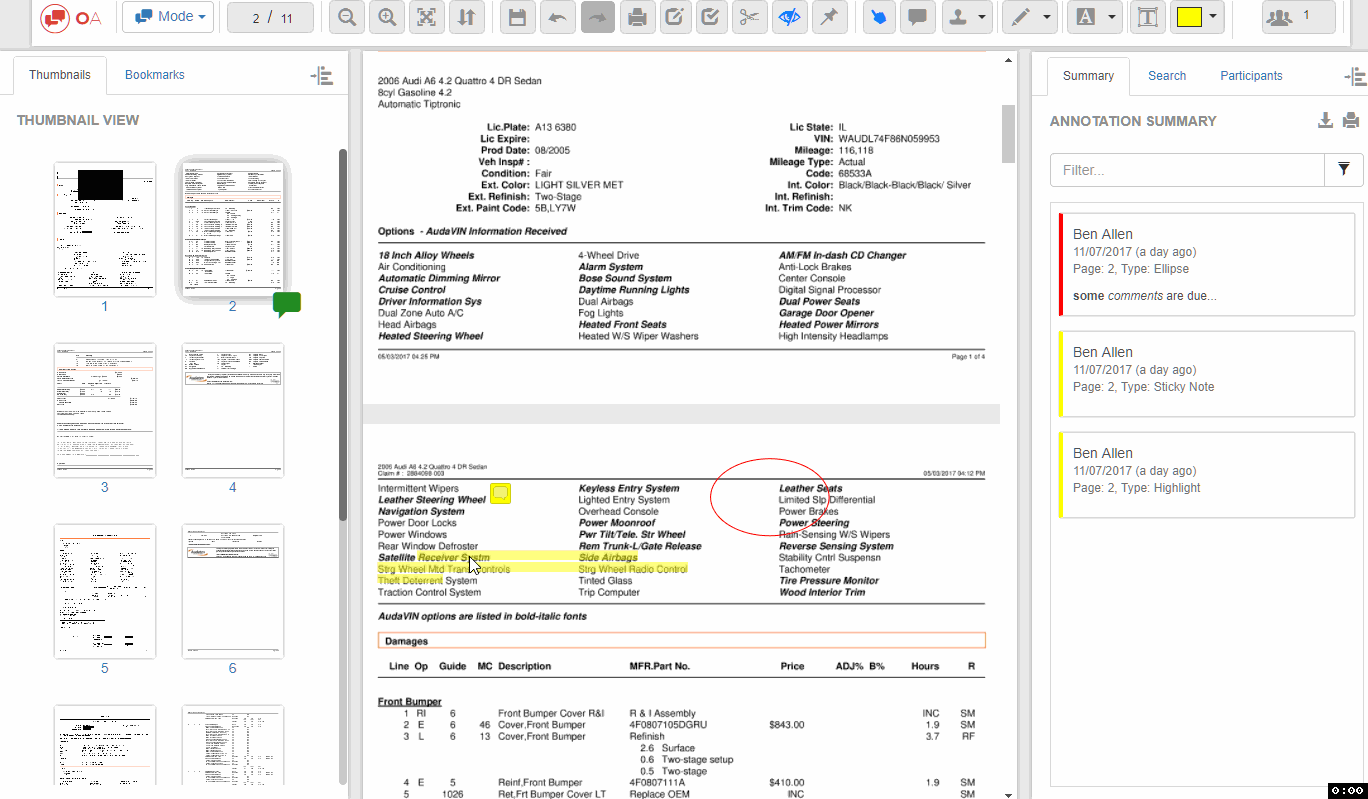Expand the color picker dropdown arrow
The height and width of the screenshot is (799, 1368).
1214,17
